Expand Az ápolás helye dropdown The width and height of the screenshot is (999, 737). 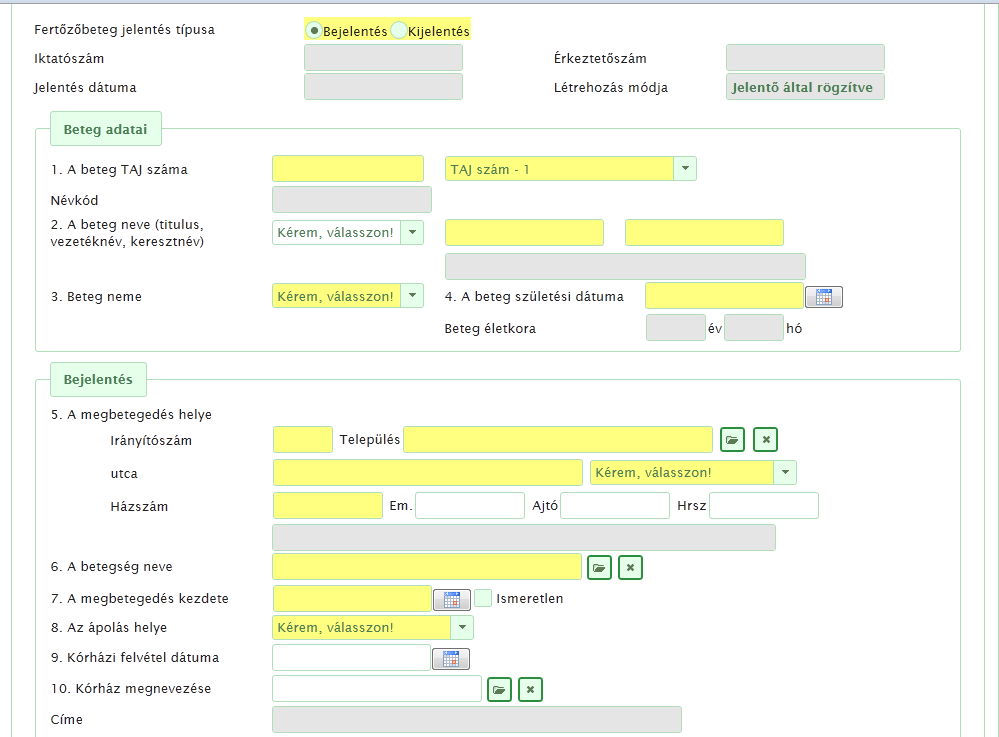coord(462,627)
